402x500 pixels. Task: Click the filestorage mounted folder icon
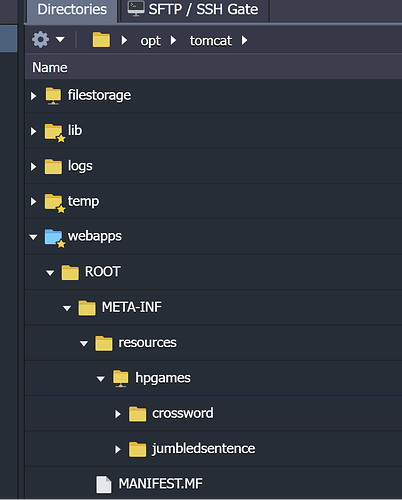point(53,96)
